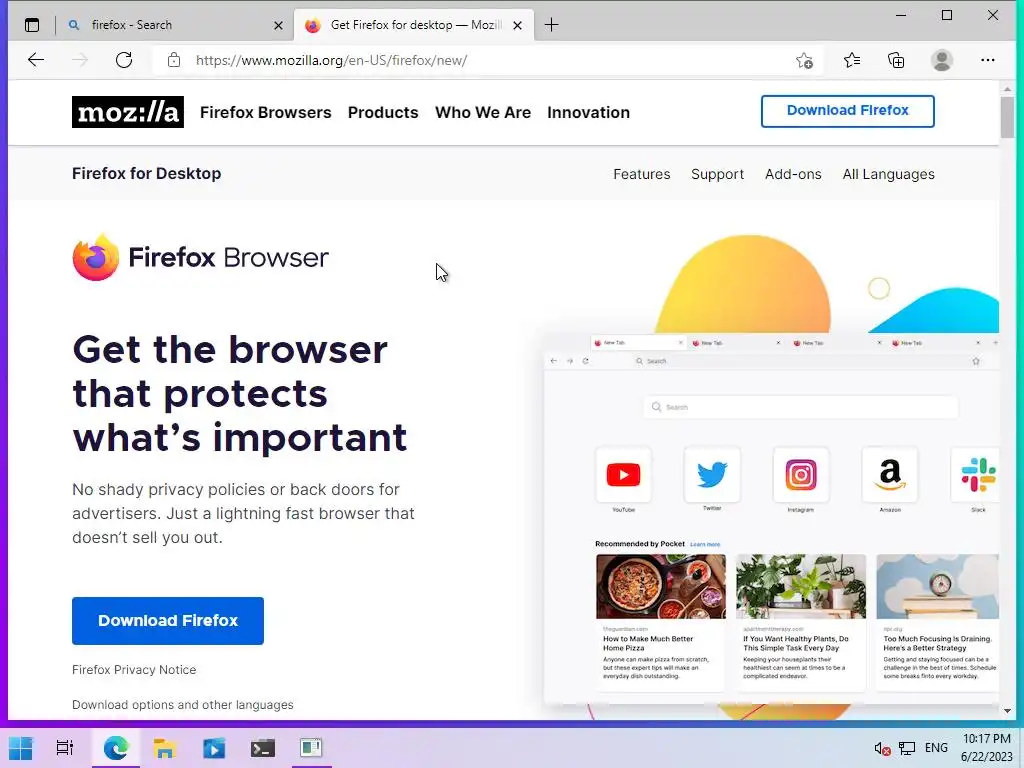Open the Firefox Browsers menu

pos(266,112)
